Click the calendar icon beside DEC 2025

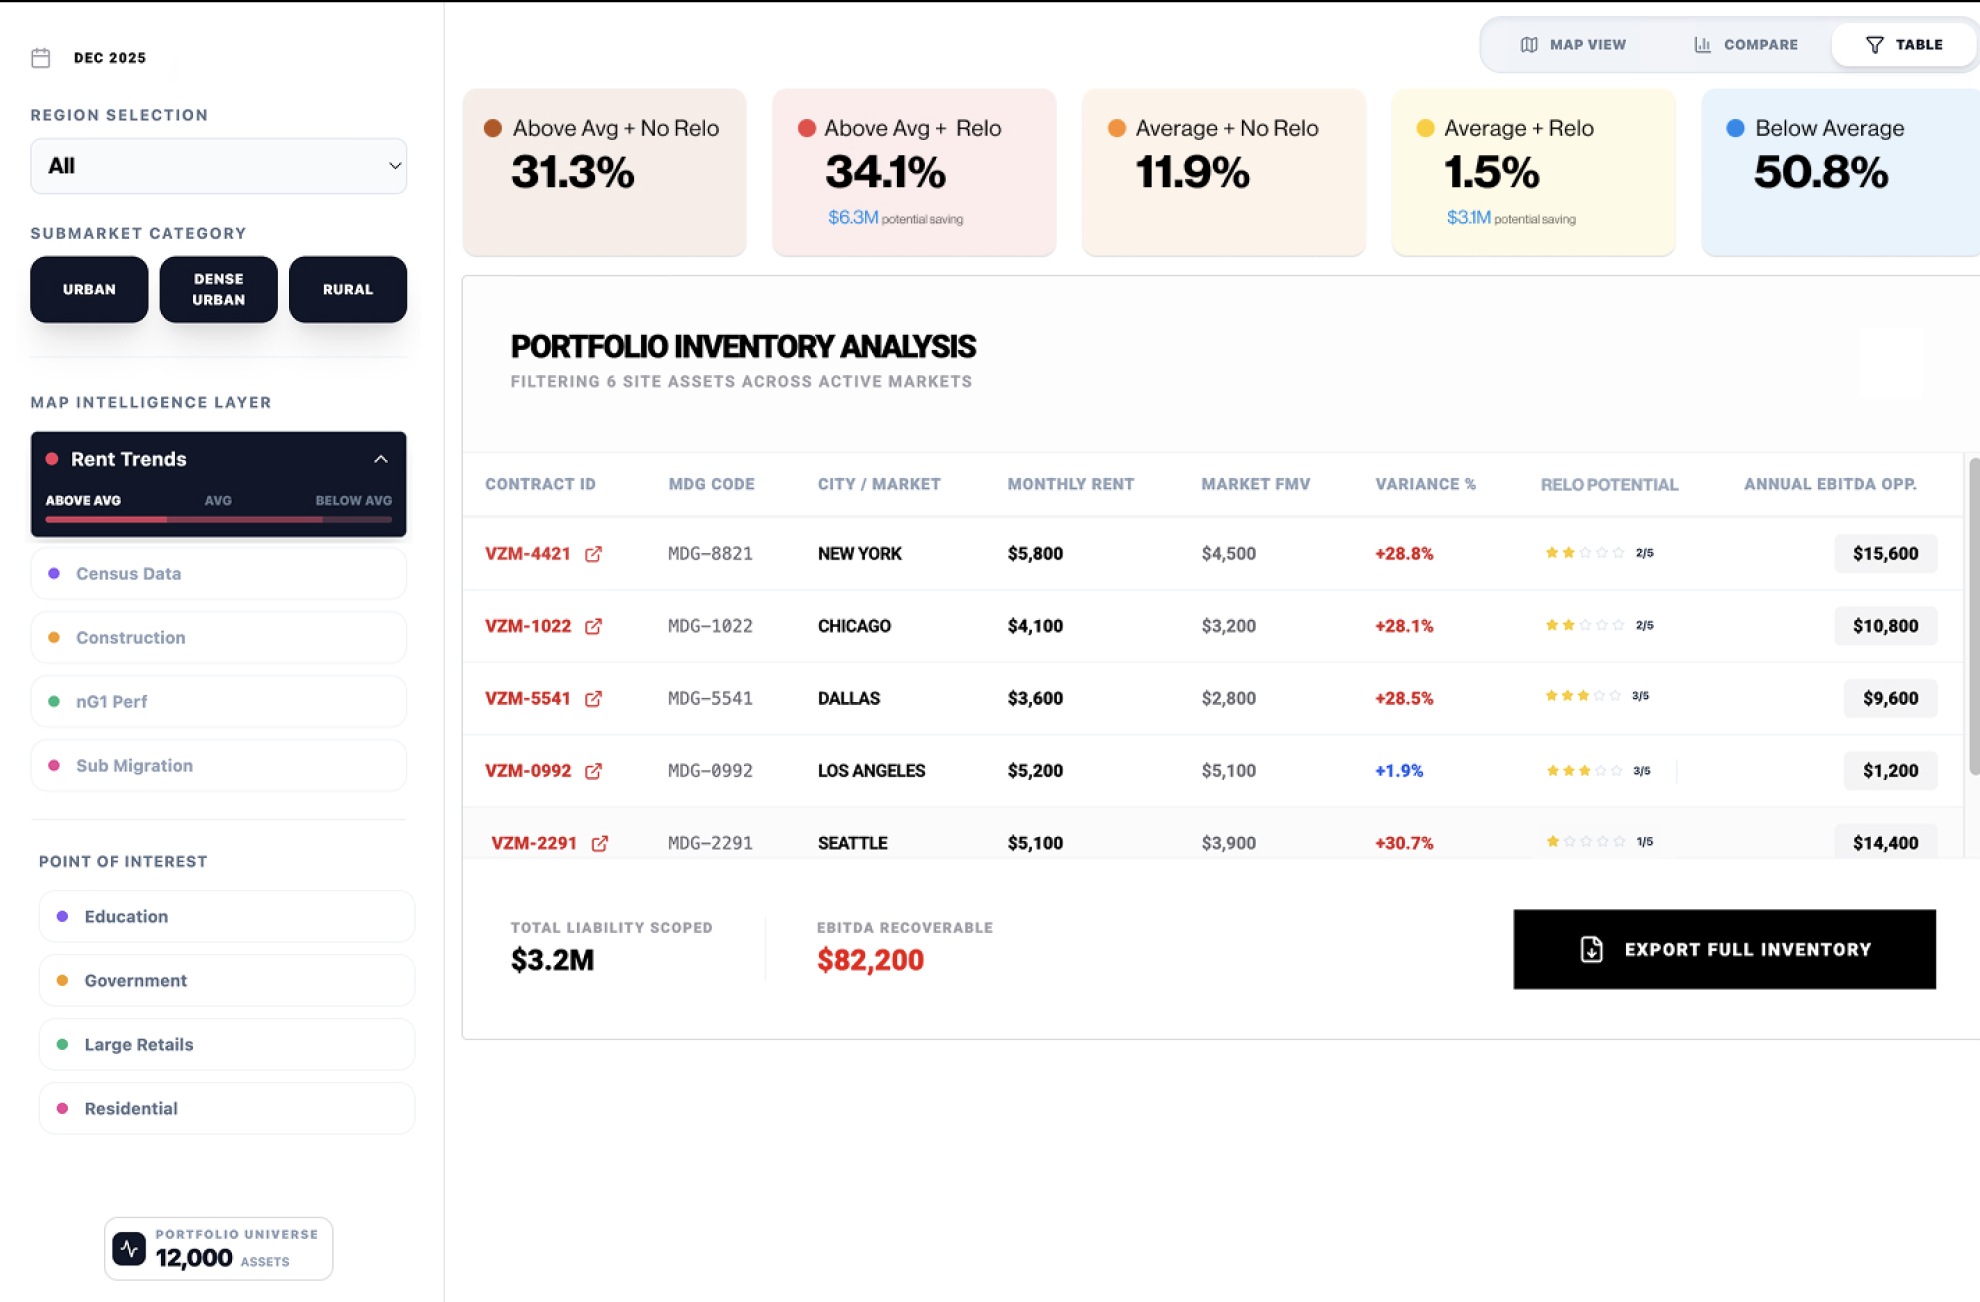pyautogui.click(x=41, y=58)
